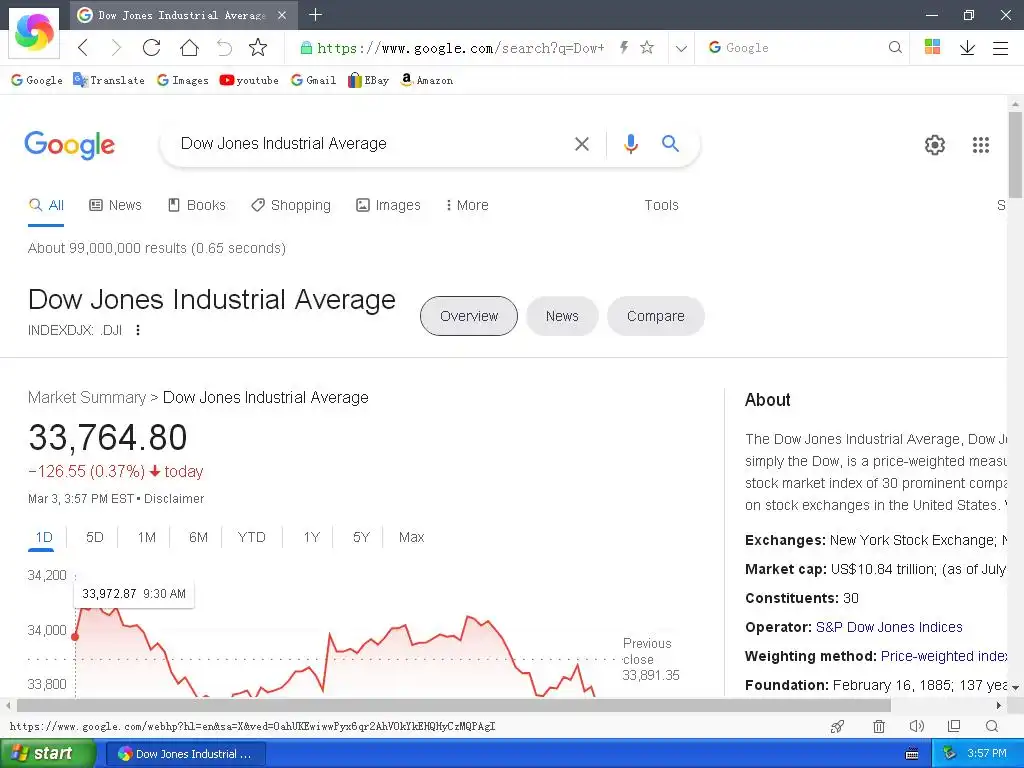Open the colorful apps grid toolbar icon
Image resolution: width=1024 pixels, height=768 pixels.
(933, 46)
